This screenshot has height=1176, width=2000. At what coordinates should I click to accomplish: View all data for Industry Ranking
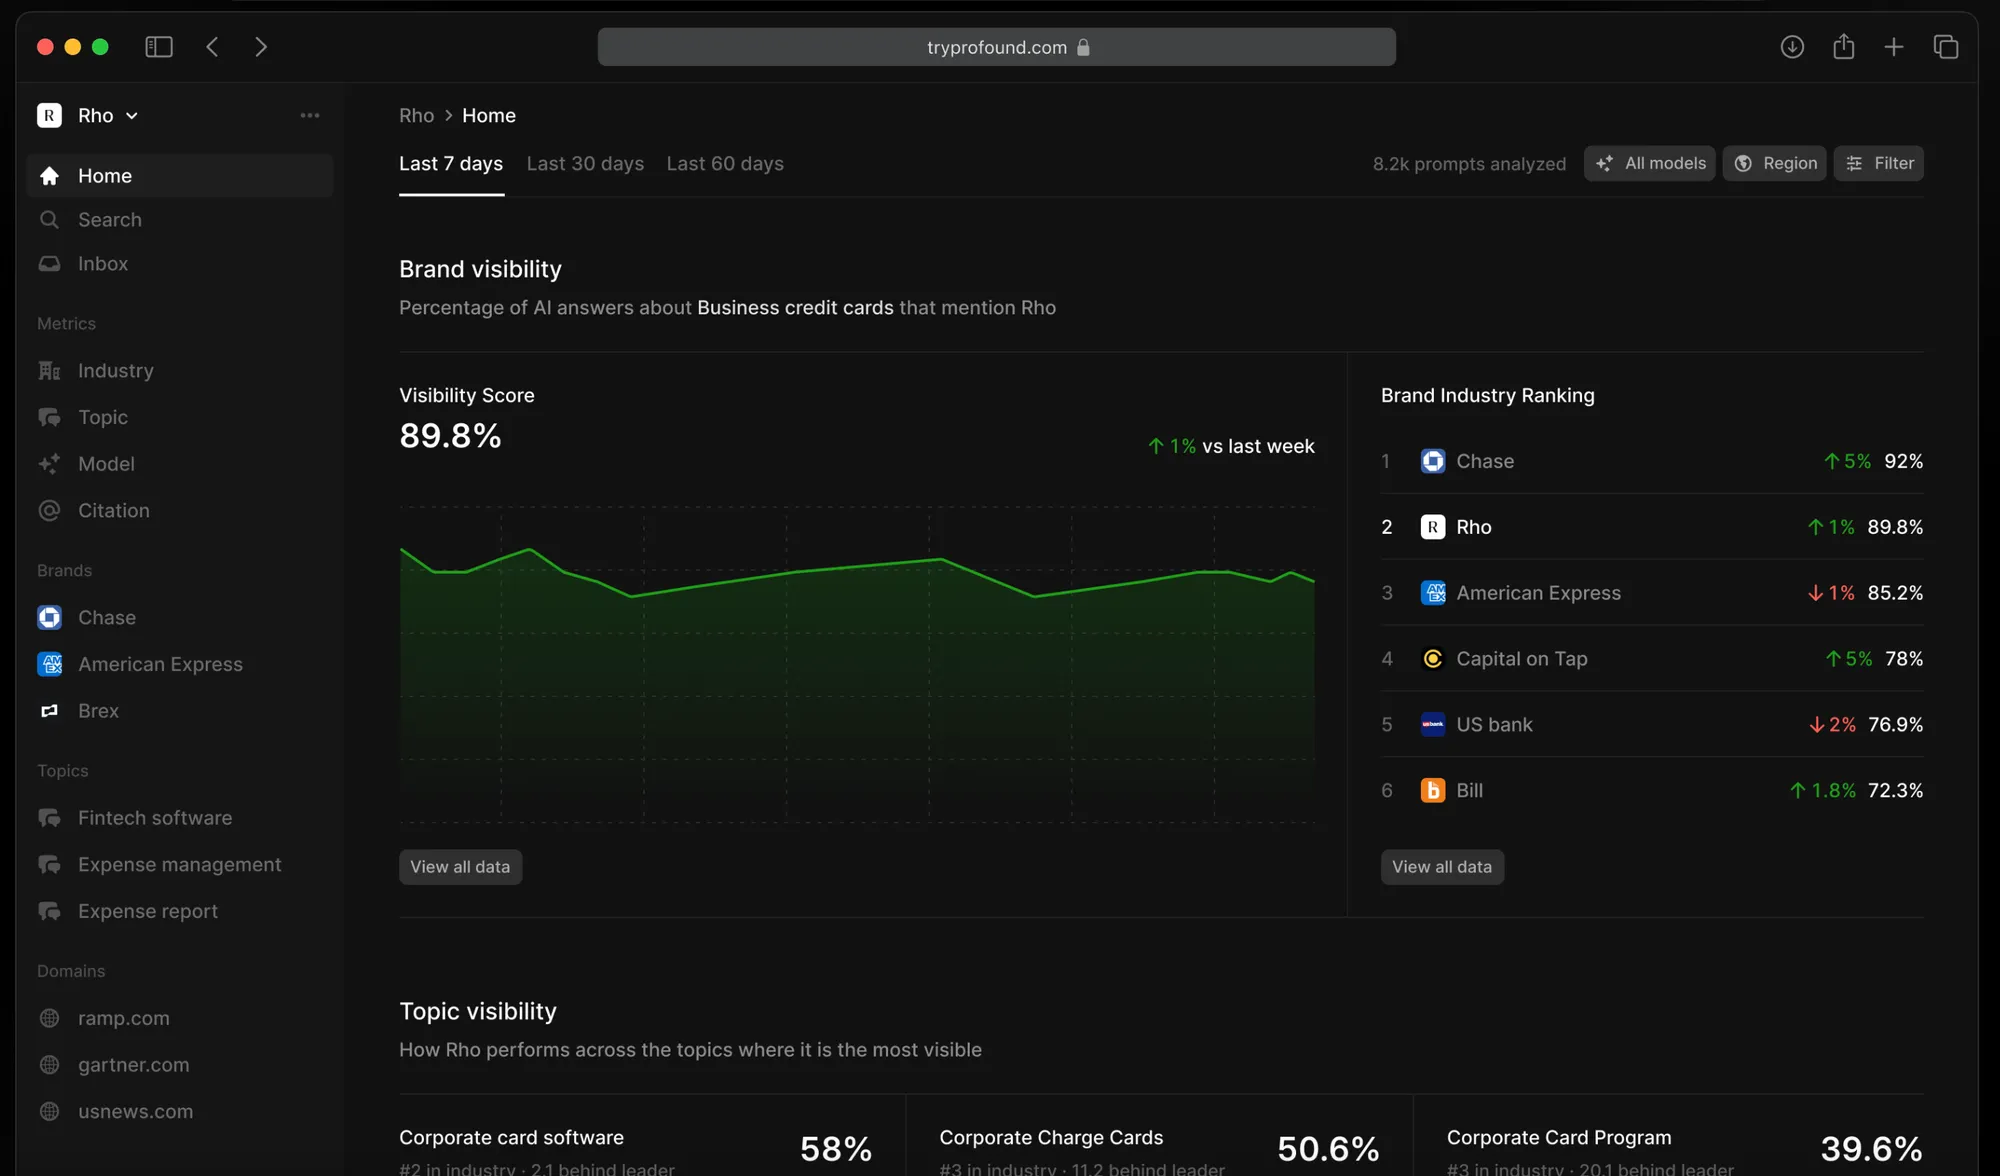pyautogui.click(x=1442, y=867)
